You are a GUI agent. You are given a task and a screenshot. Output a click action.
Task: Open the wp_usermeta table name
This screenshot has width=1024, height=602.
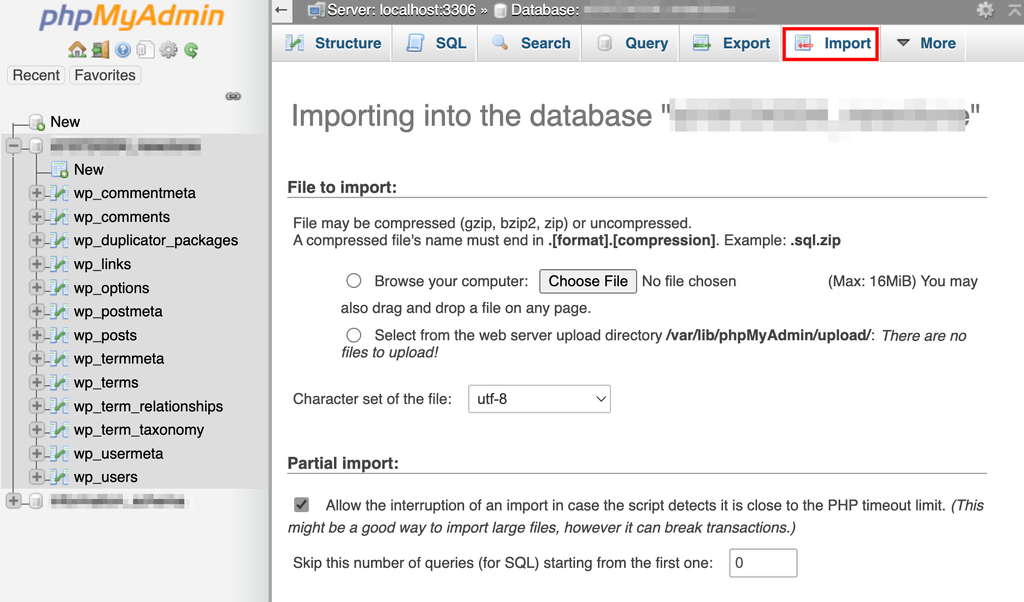(118, 454)
